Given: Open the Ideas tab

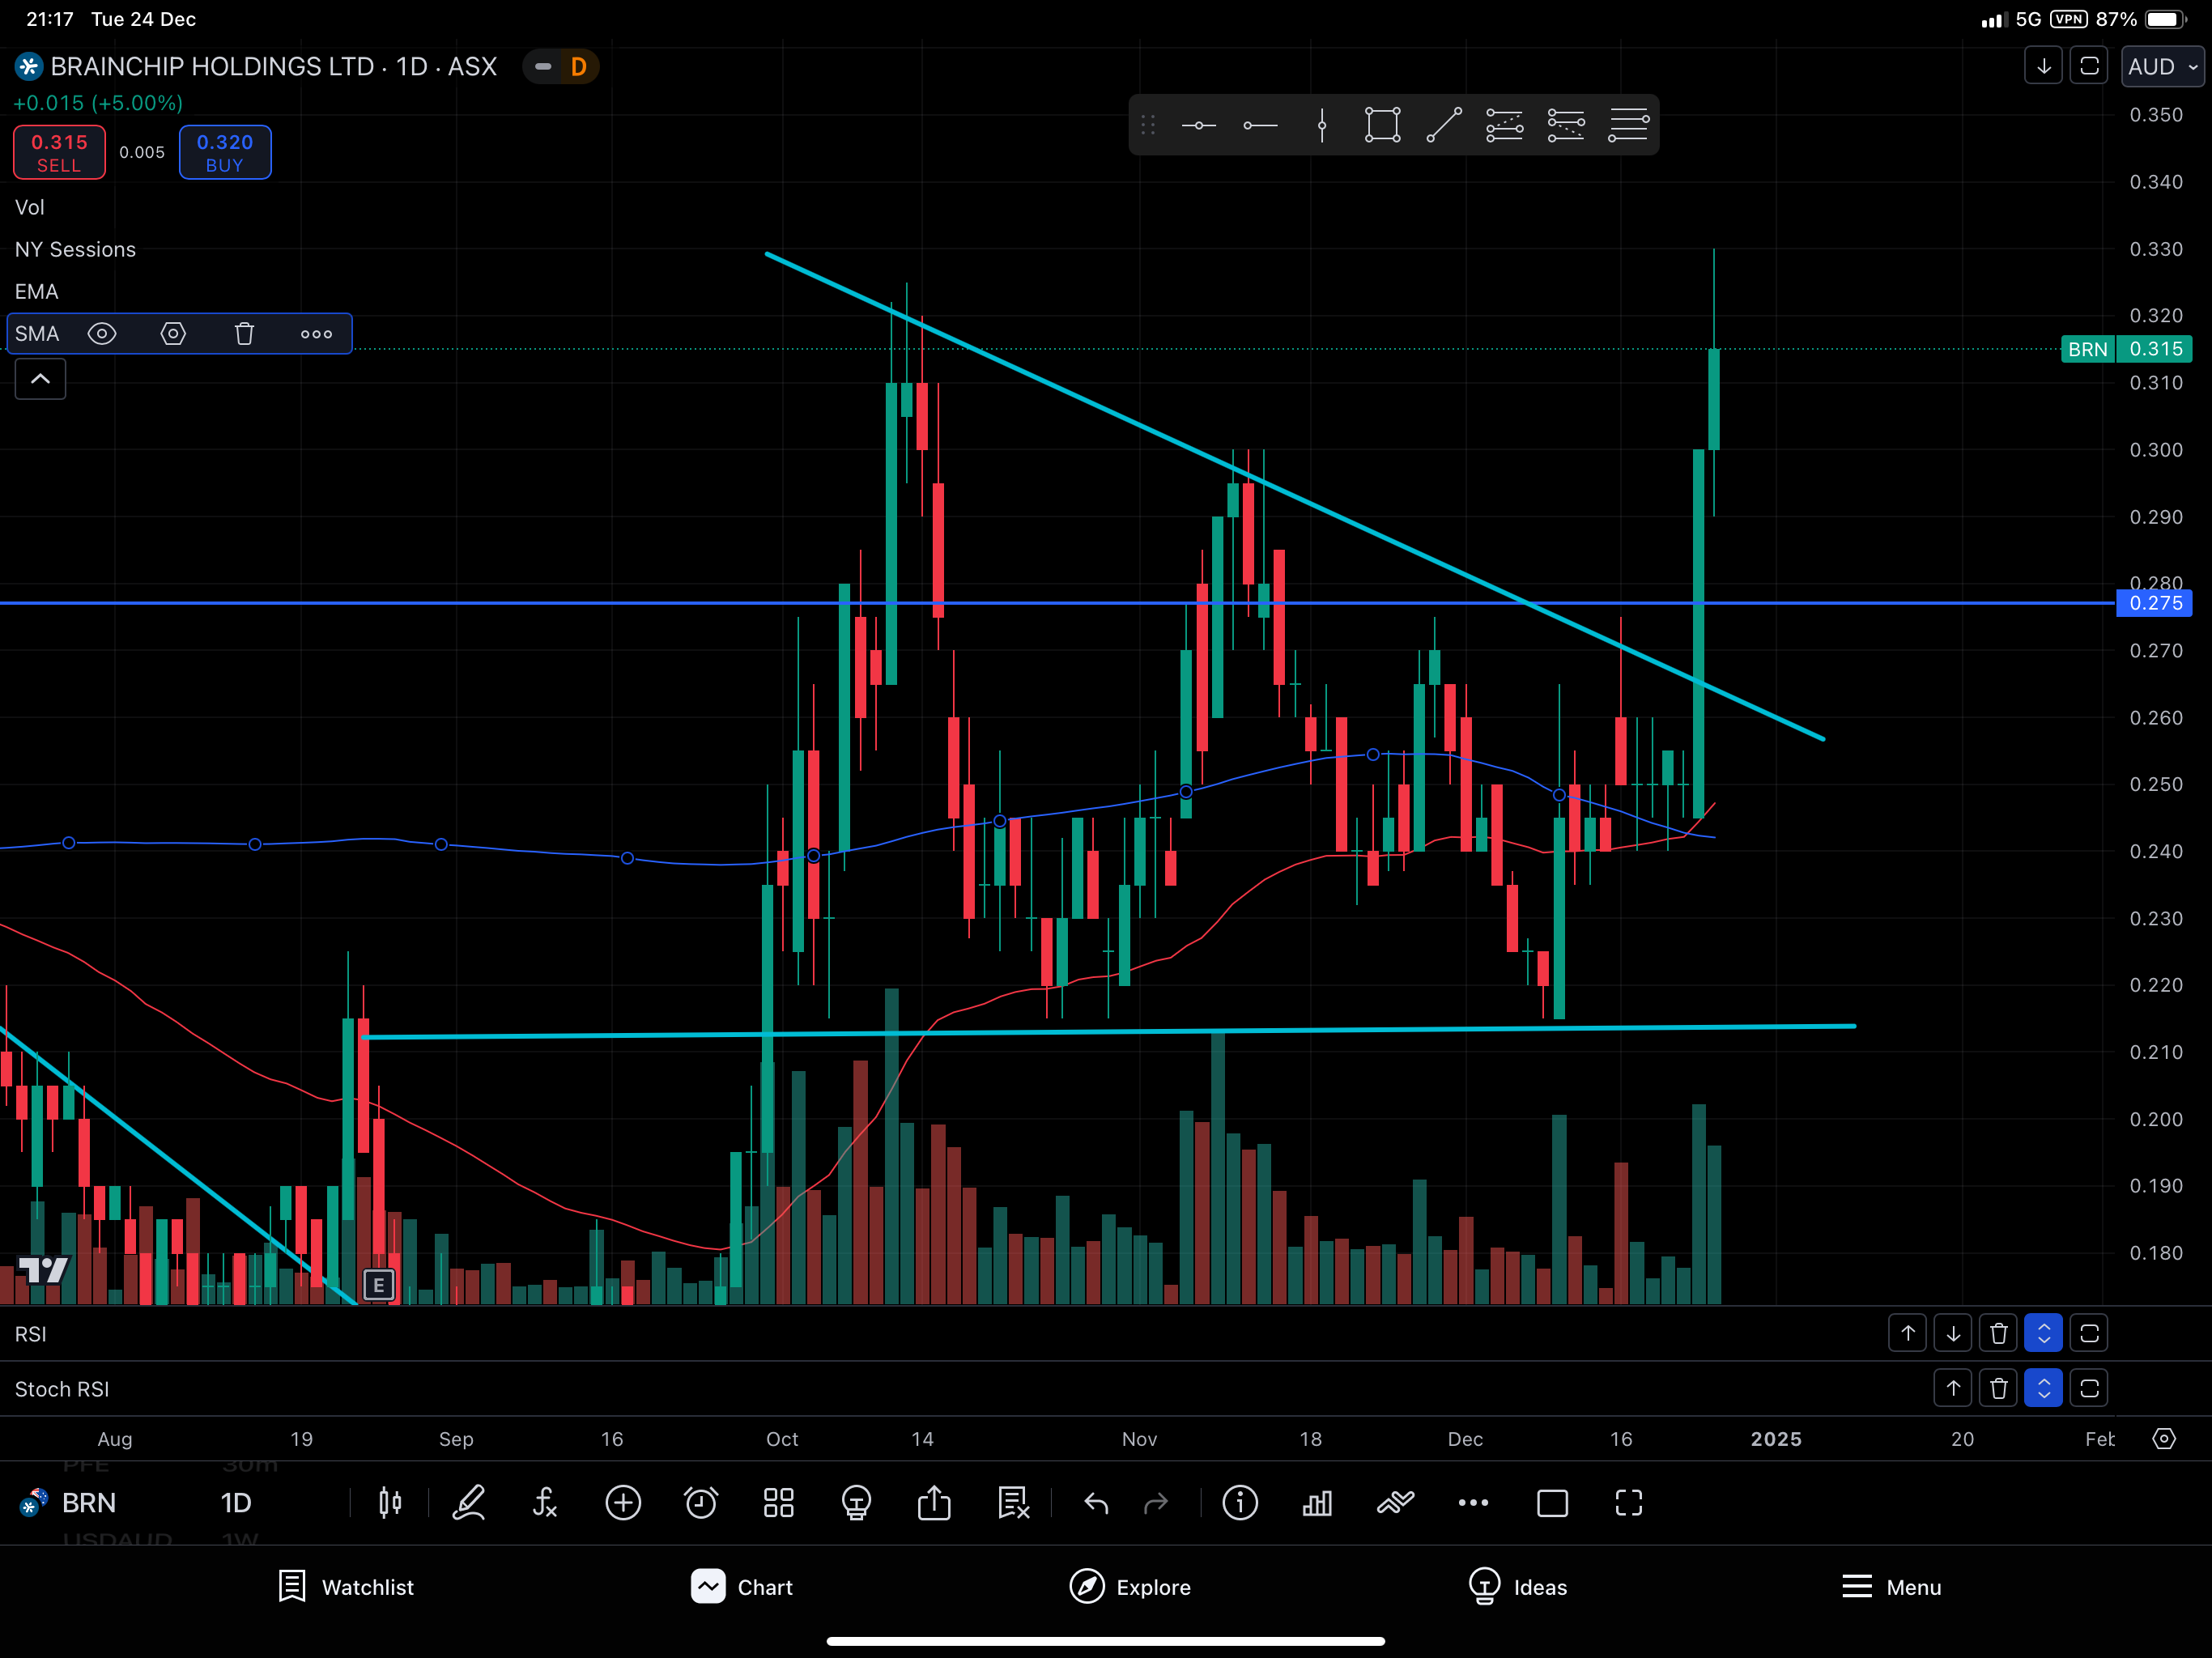Looking at the screenshot, I should 1517,1587.
